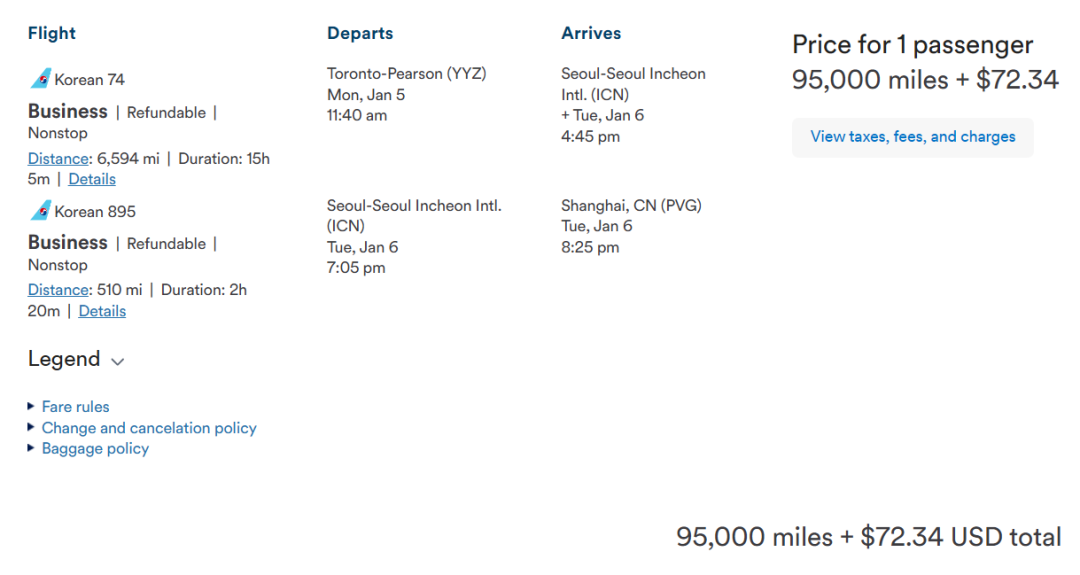
Task: Select the Korean 74 flight number text
Action: point(90,80)
